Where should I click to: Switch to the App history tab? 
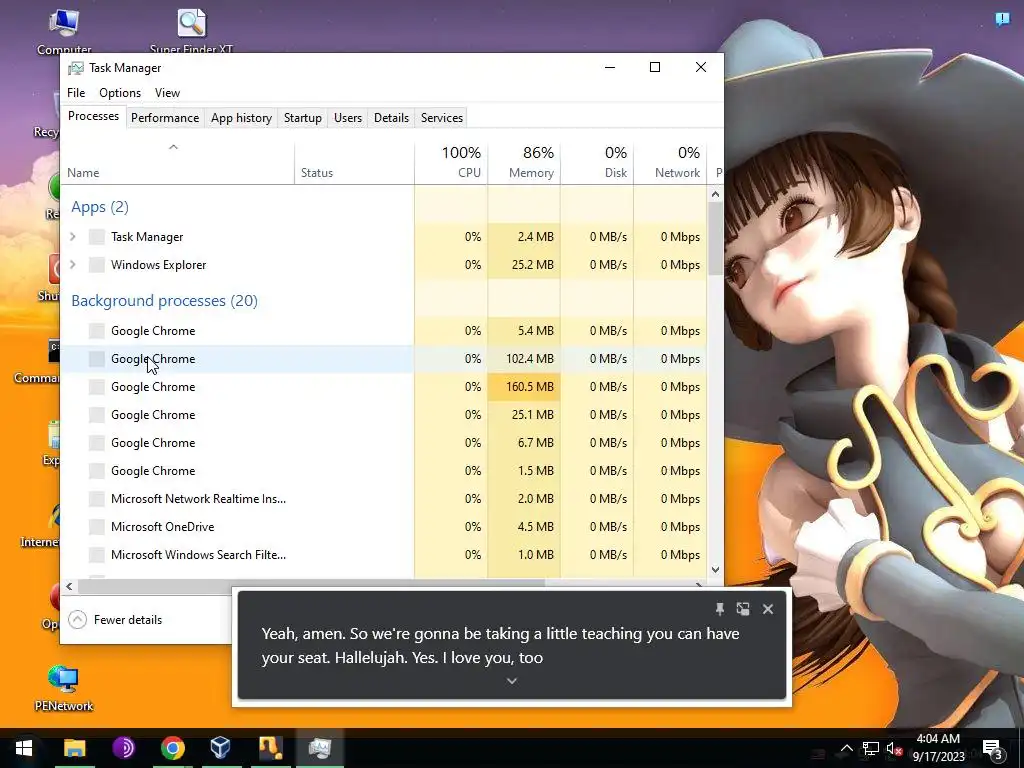[x=241, y=118]
